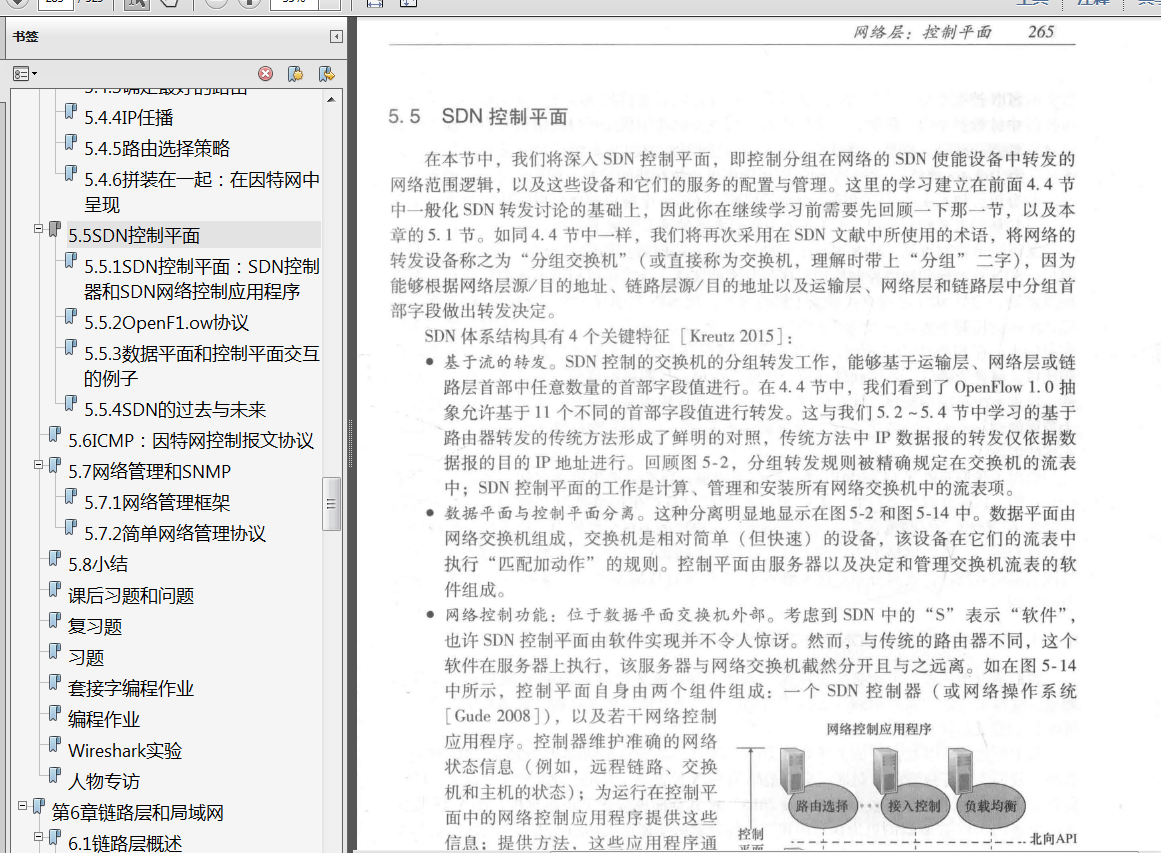This screenshot has height=853, width=1161.
Task: Open the 套接字编程作业 bookmark
Action: (x=131, y=689)
